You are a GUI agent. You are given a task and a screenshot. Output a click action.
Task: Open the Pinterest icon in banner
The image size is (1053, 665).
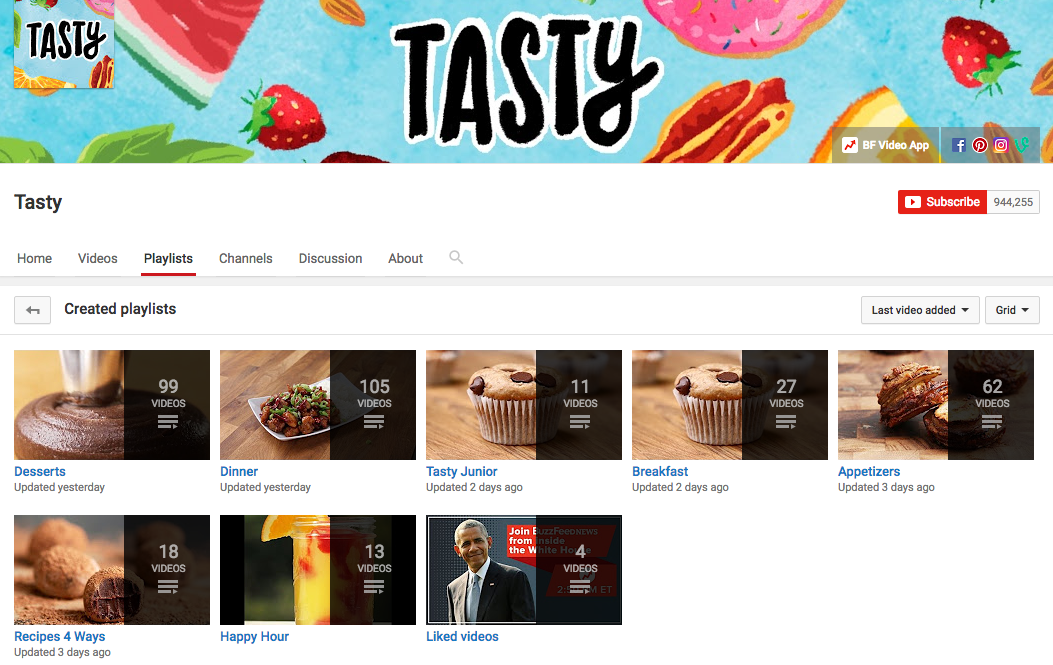980,145
